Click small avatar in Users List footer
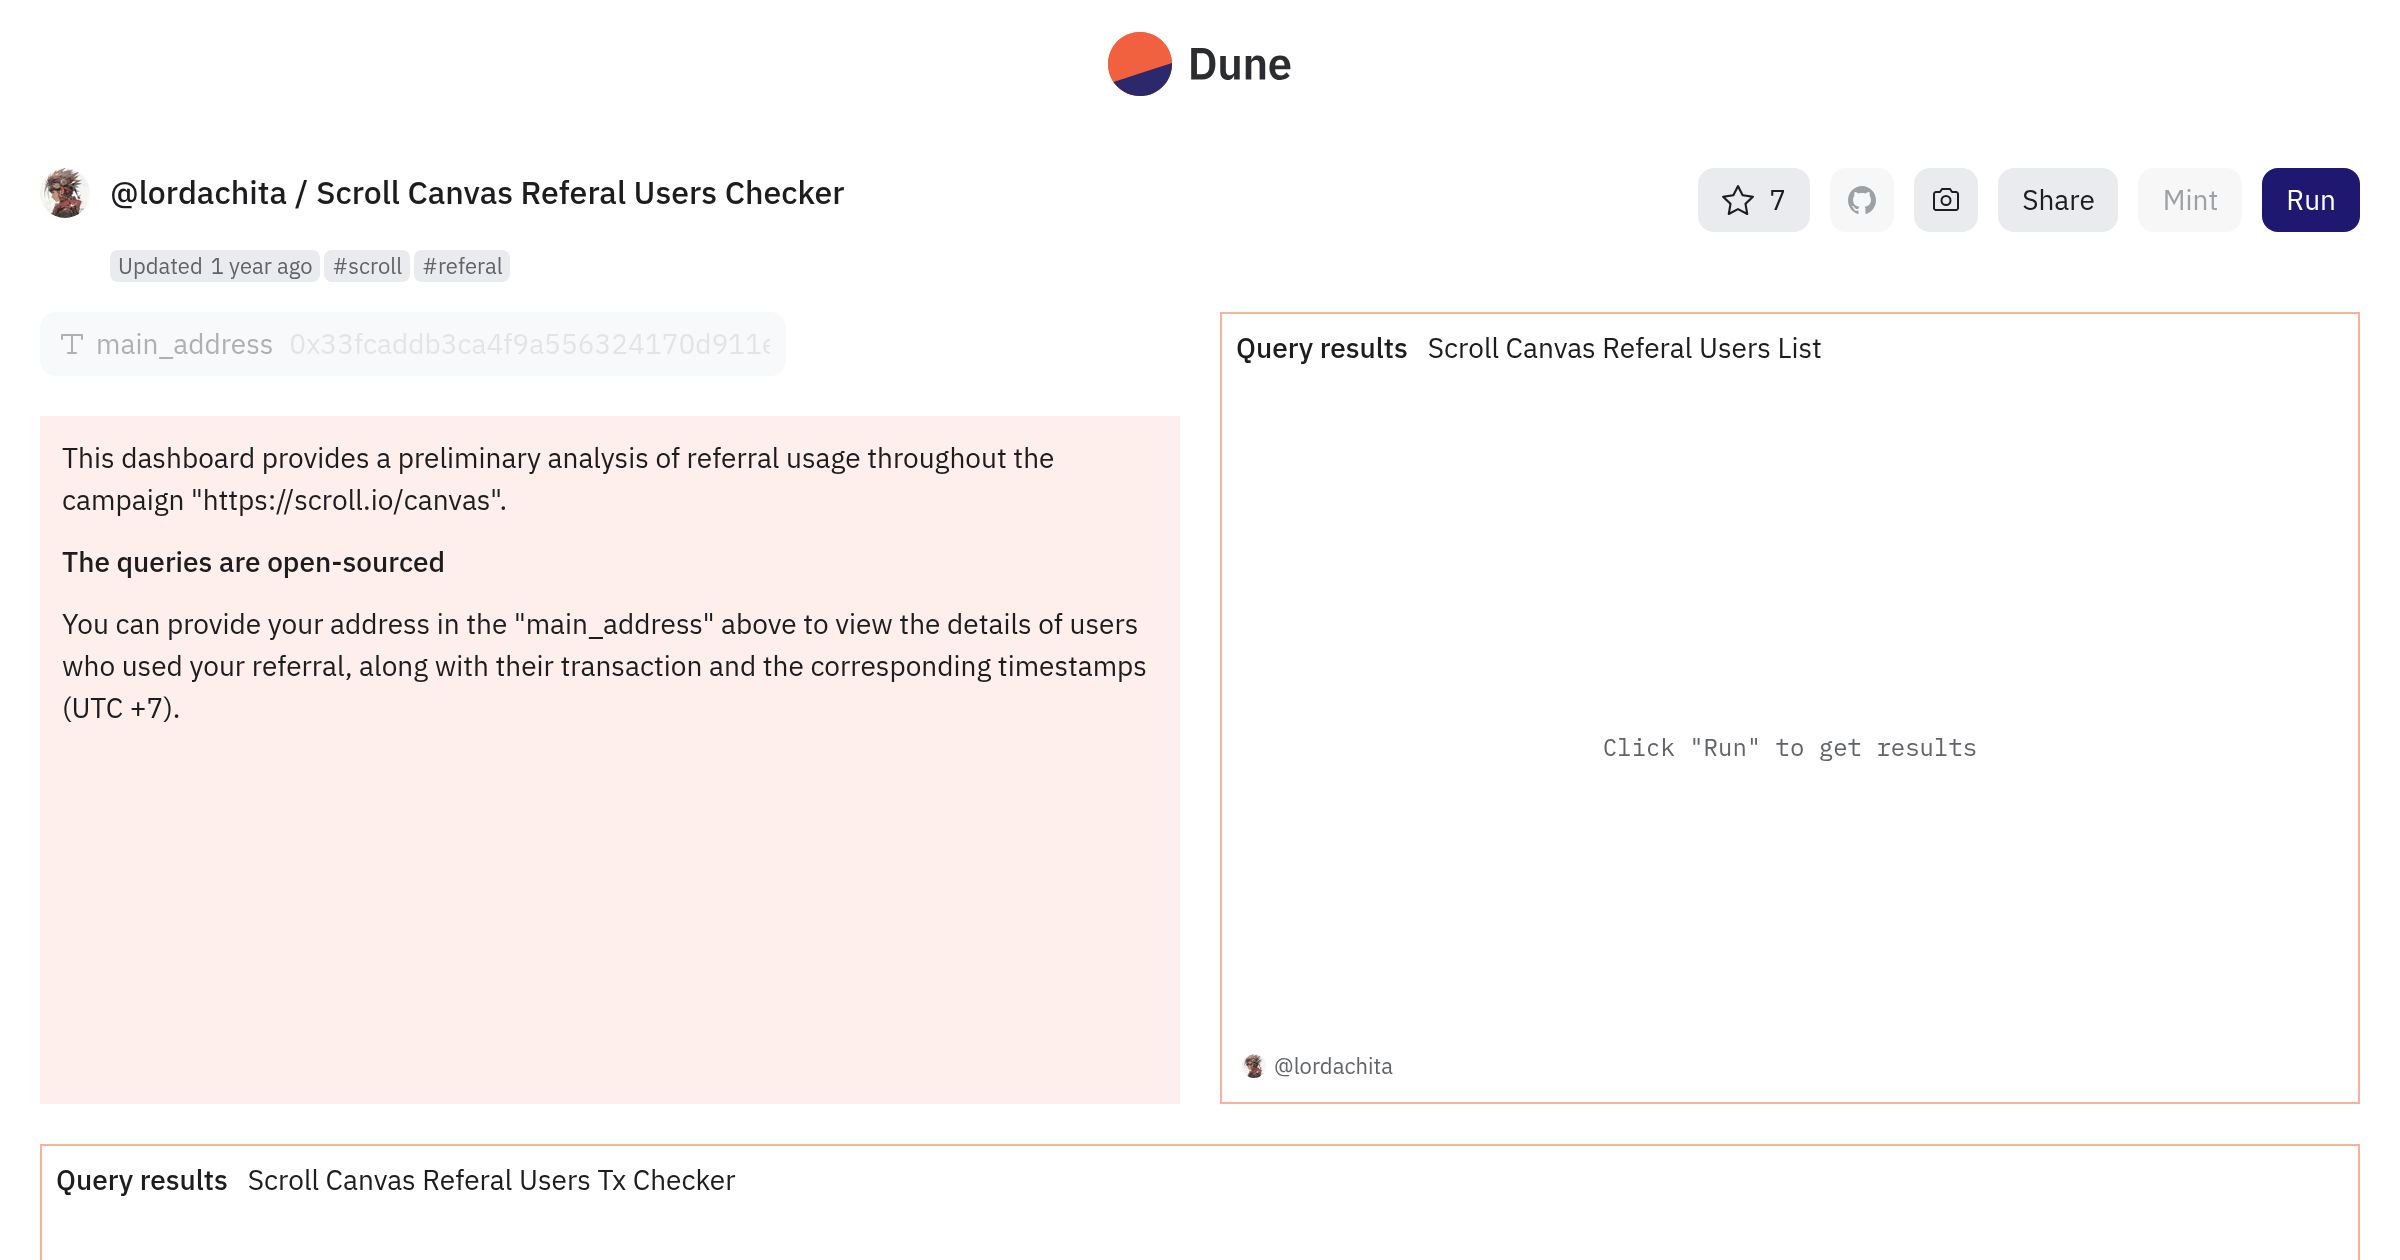This screenshot has height=1260, width=2400. 1253,1066
